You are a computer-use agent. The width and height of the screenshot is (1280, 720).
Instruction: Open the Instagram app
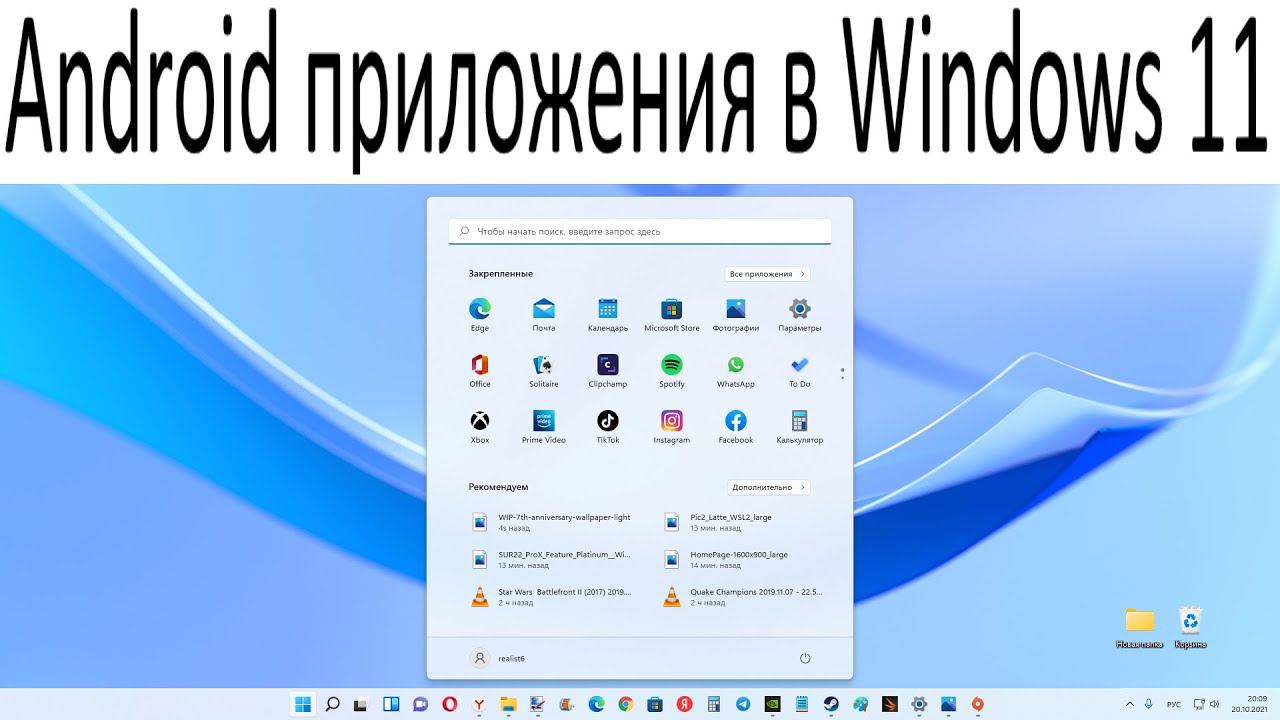coord(672,426)
